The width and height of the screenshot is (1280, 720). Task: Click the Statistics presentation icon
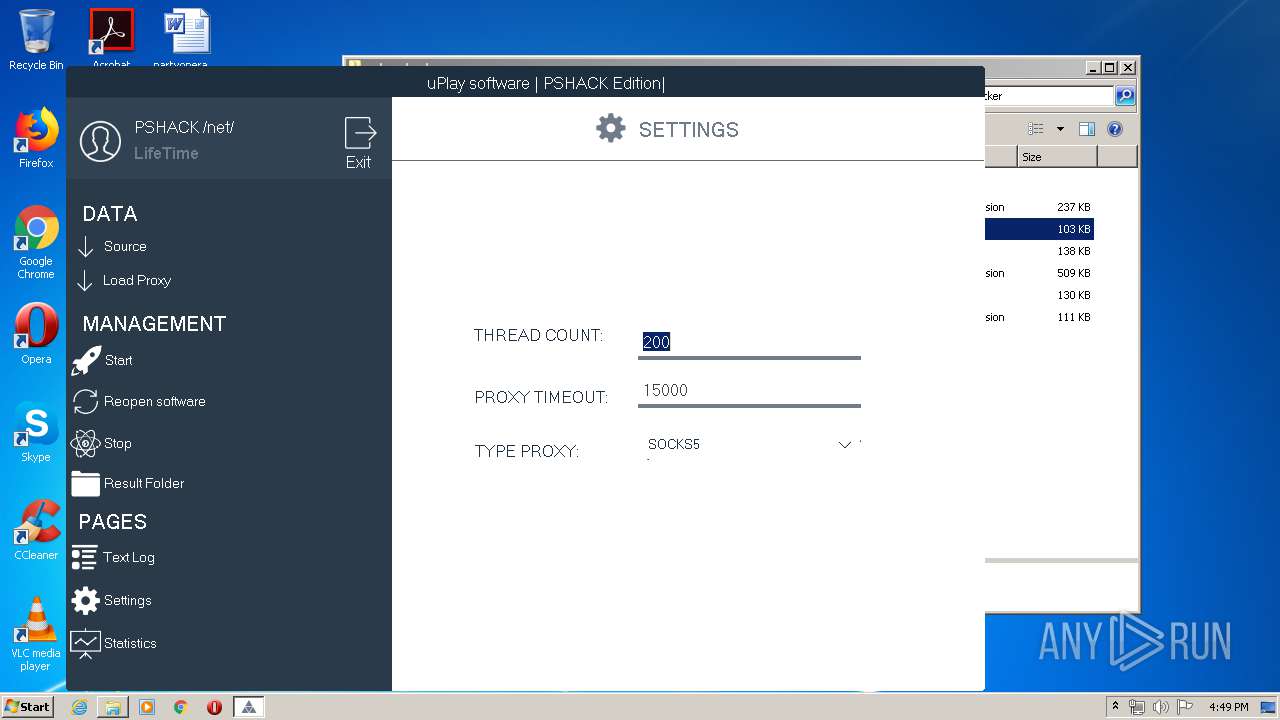click(x=85, y=644)
